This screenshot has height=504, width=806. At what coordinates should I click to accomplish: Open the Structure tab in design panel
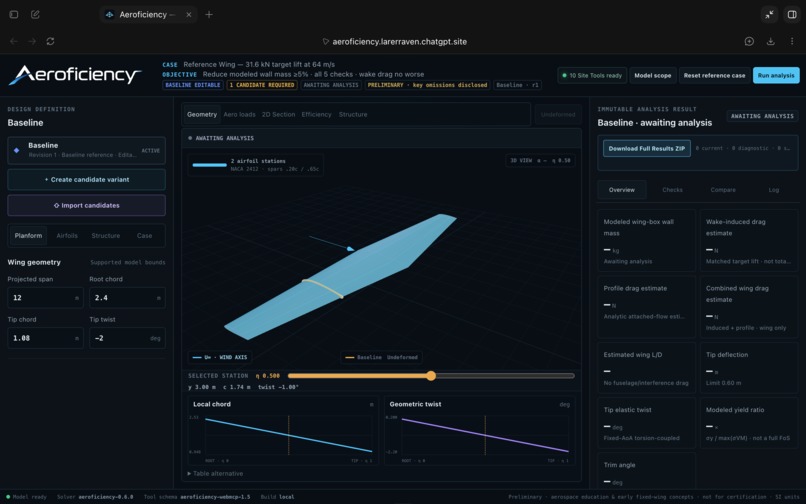(x=105, y=236)
